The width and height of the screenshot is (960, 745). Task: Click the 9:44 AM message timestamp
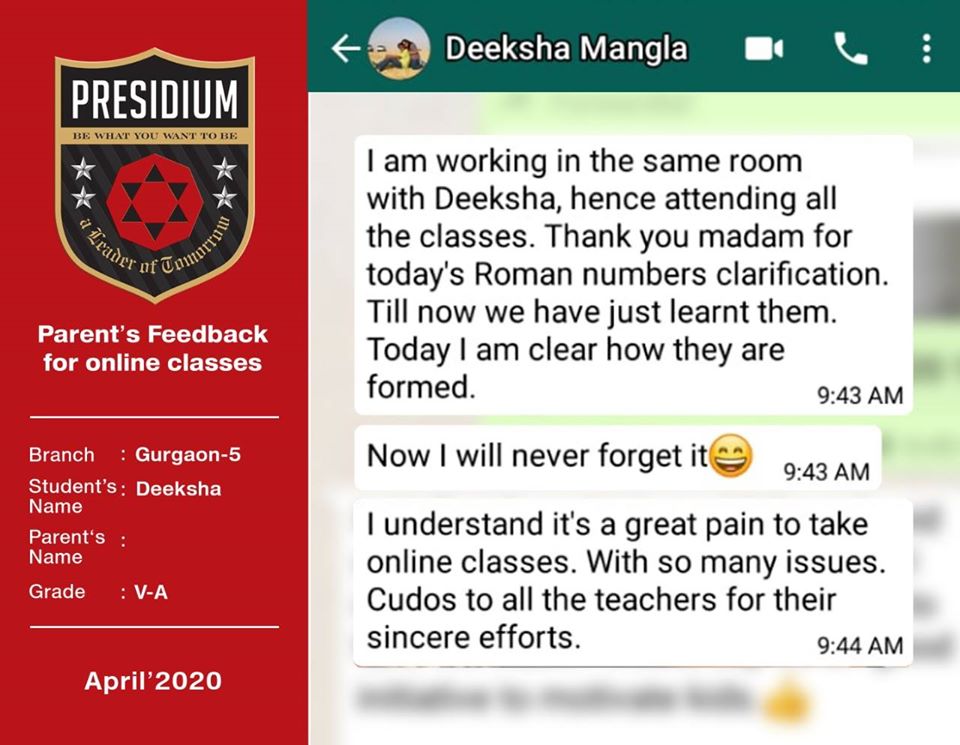pos(860,645)
